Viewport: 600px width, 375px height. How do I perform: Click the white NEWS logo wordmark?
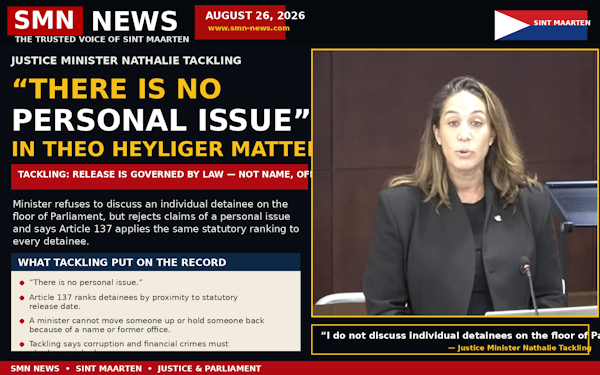click(135, 21)
